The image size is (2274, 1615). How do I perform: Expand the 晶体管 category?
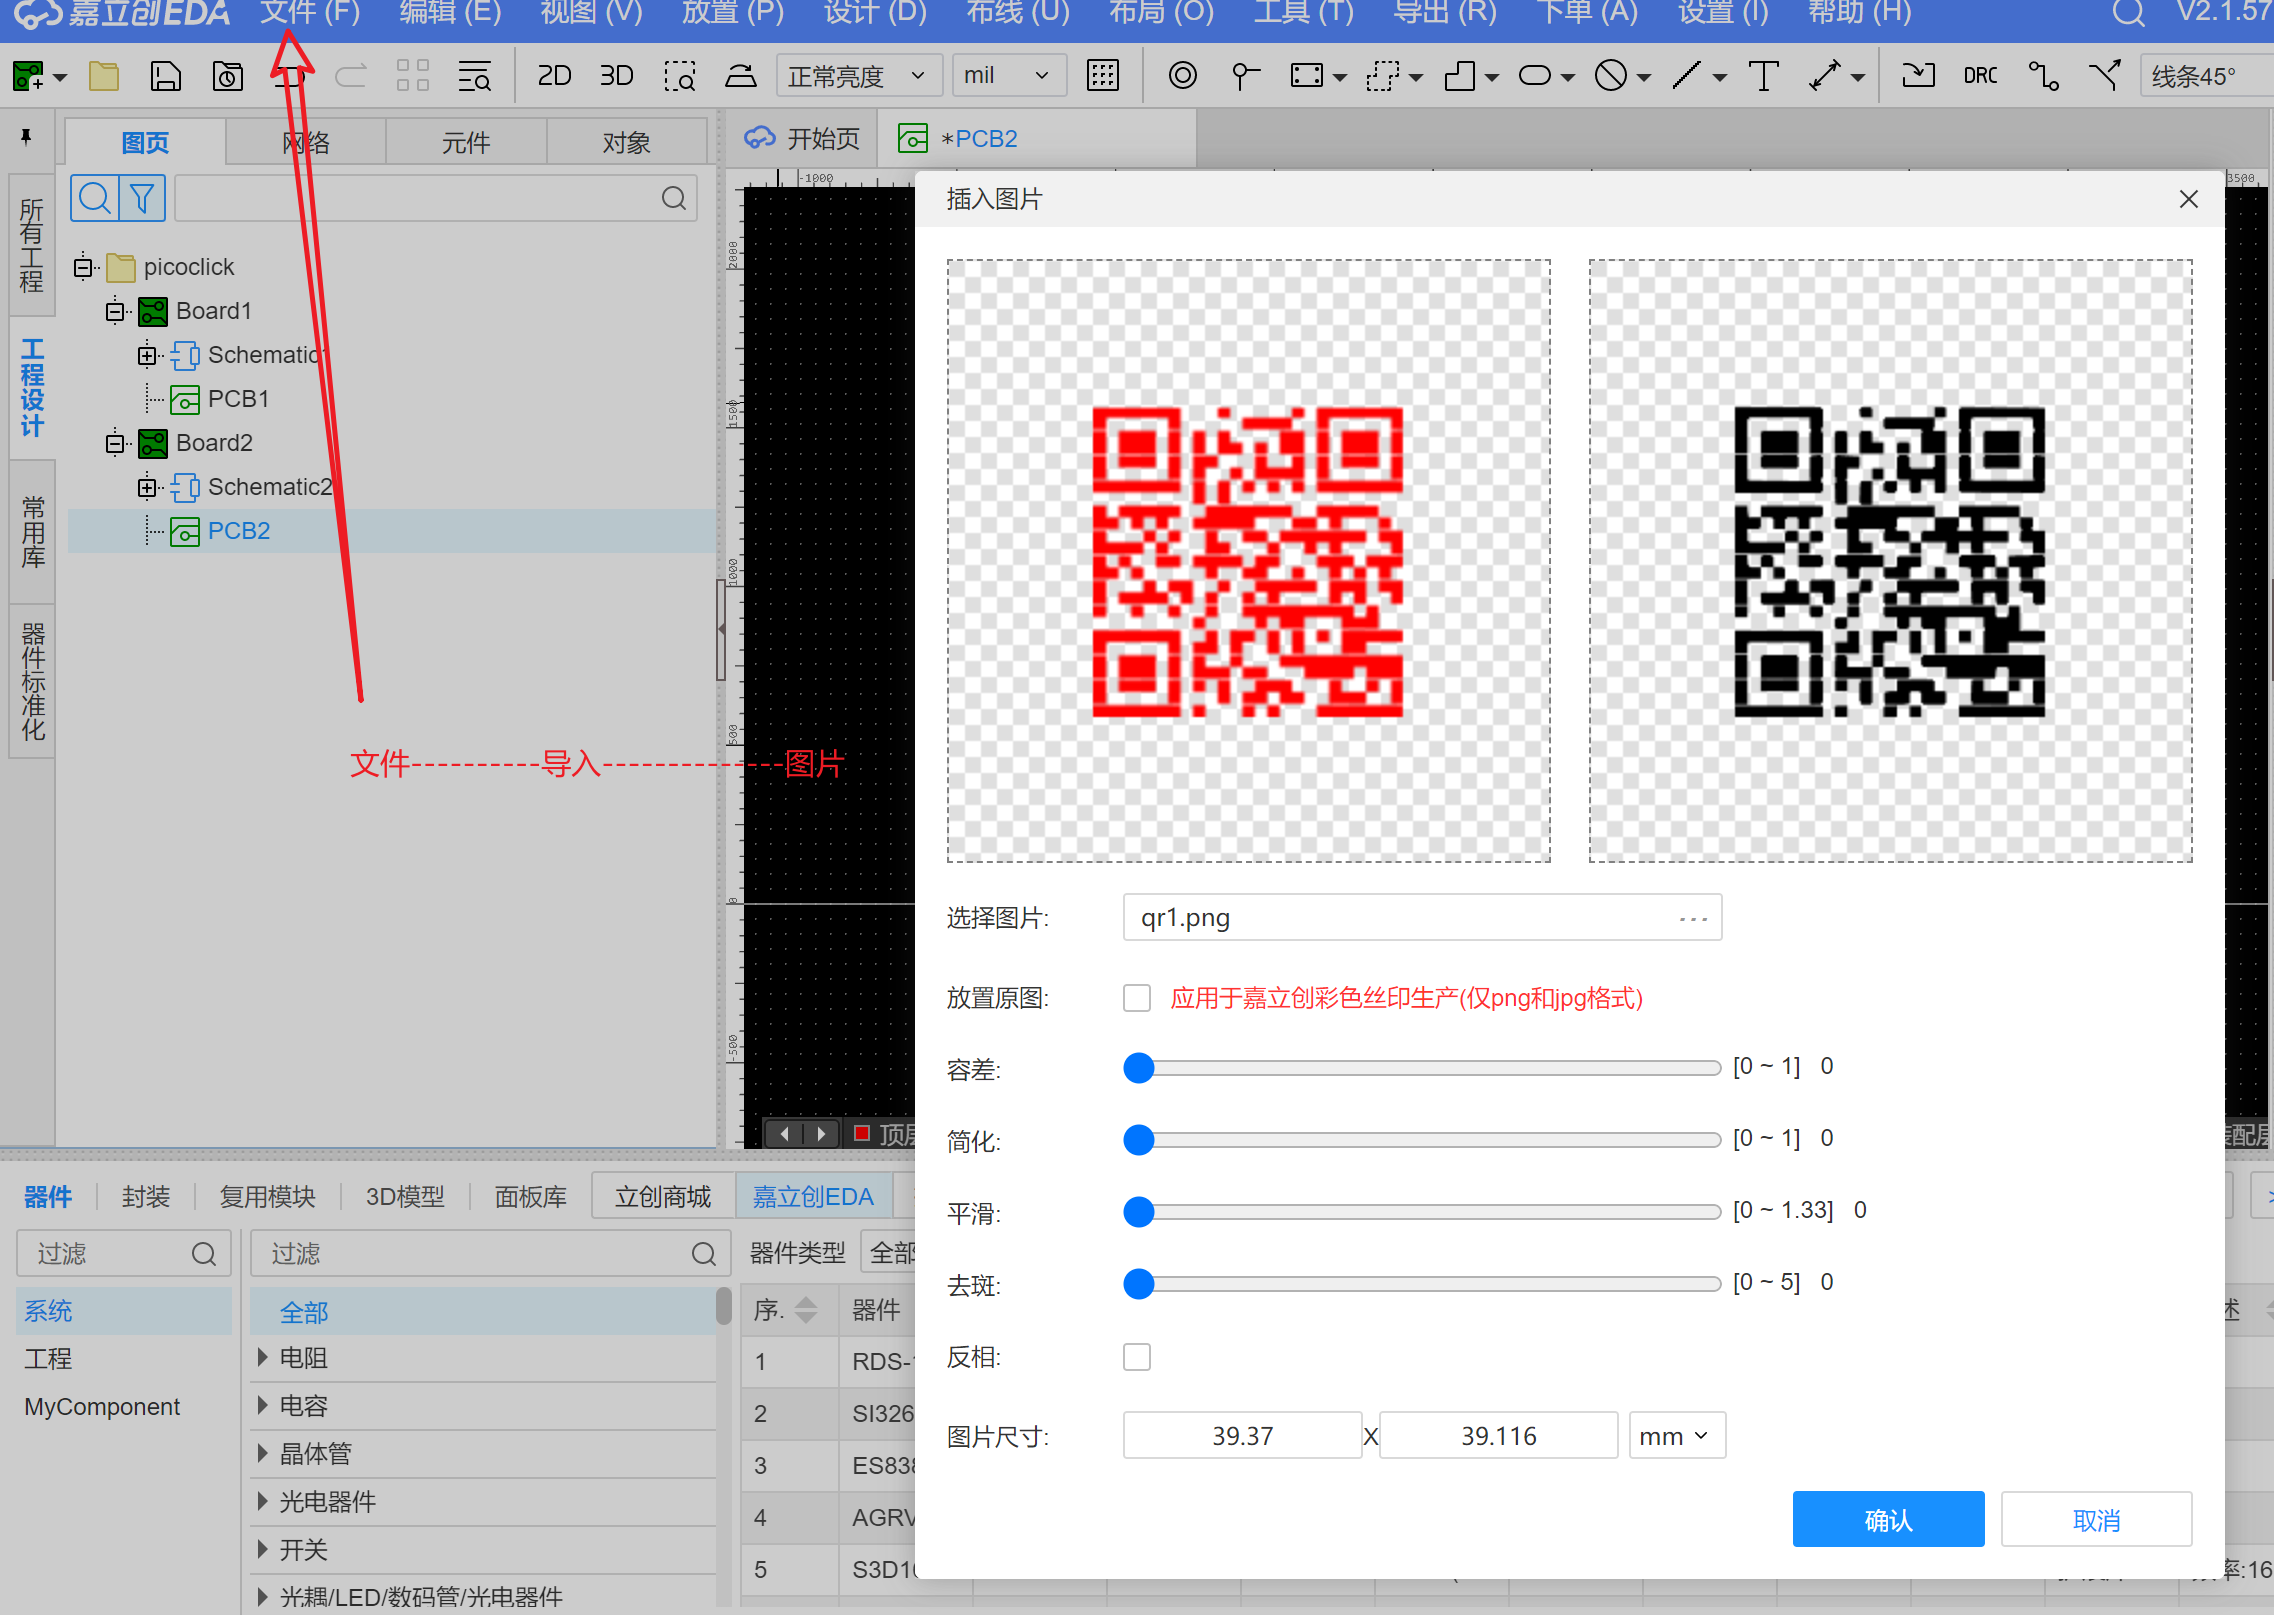tap(262, 1453)
